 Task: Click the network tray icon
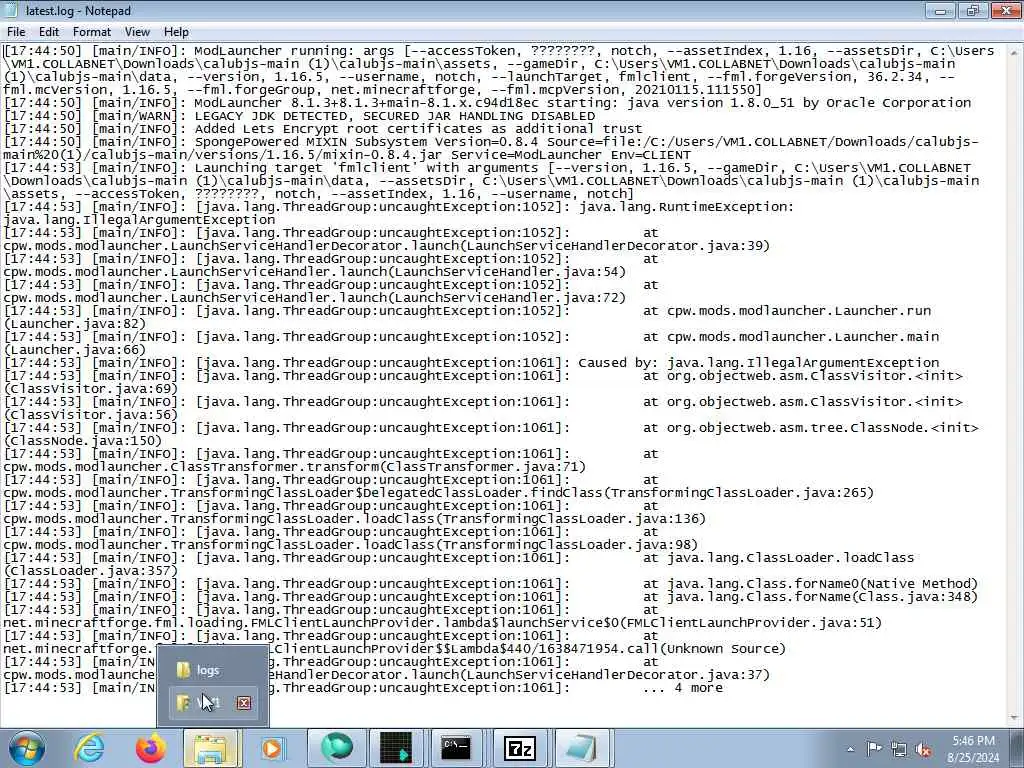pyautogui.click(x=899, y=749)
